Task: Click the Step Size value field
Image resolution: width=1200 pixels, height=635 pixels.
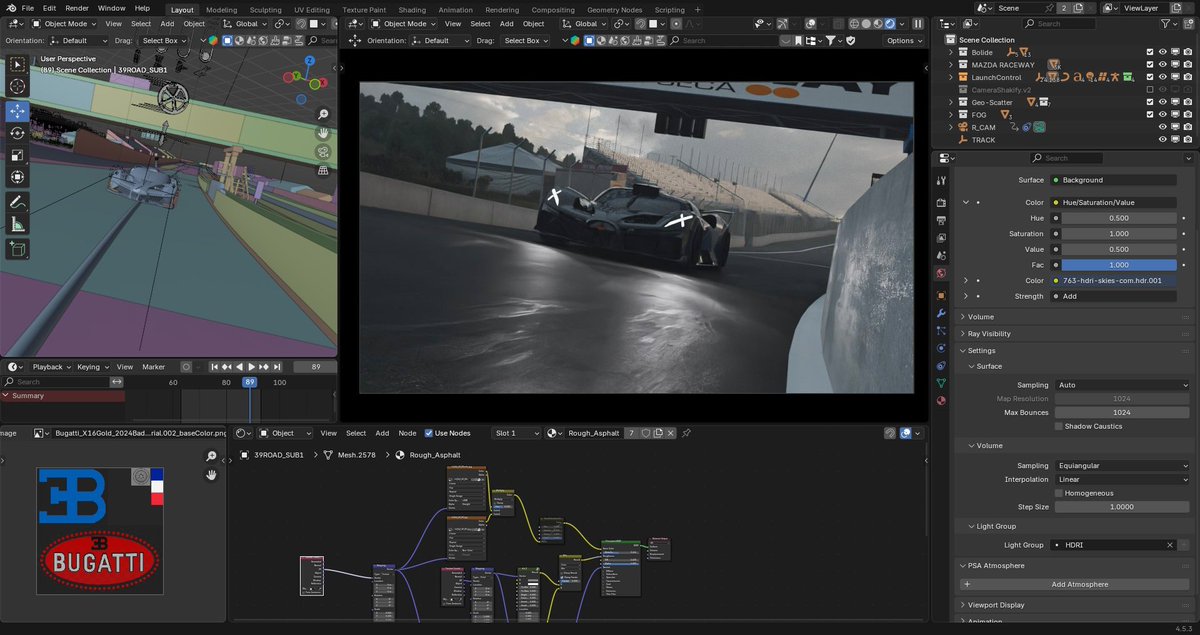Action: click(x=1122, y=507)
